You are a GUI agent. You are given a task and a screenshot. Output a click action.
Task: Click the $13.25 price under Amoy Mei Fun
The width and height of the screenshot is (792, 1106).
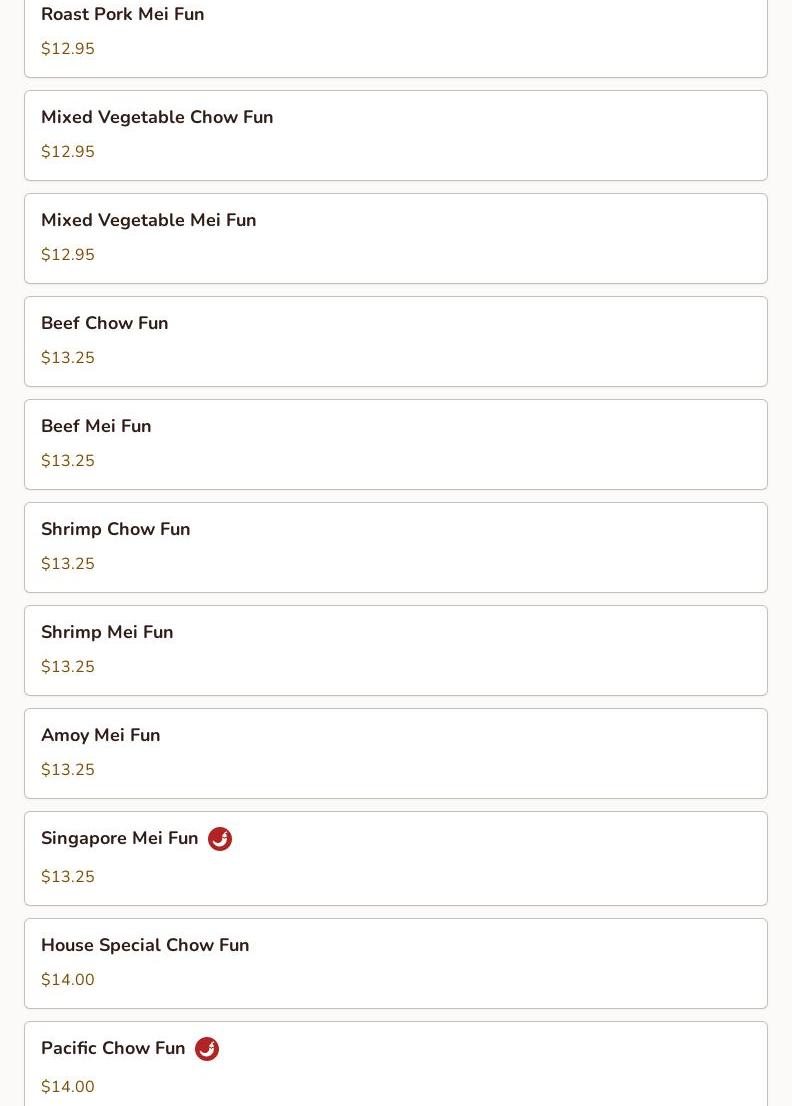click(x=68, y=770)
